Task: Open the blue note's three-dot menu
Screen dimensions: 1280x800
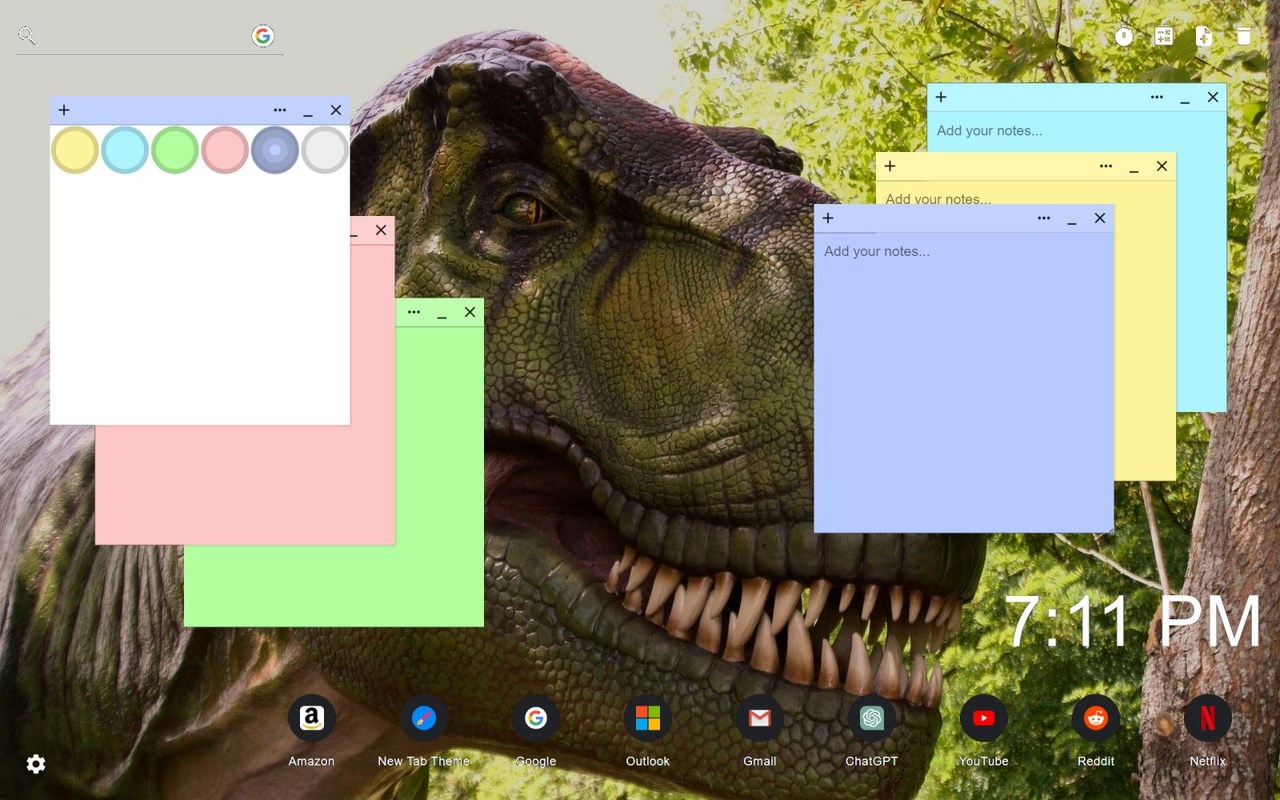Action: point(1044,218)
